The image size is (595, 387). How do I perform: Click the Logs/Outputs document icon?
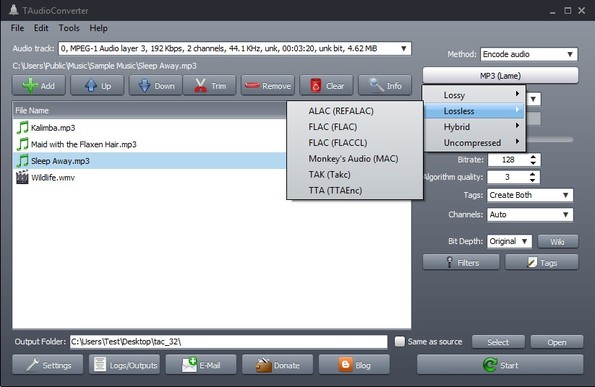(100, 365)
